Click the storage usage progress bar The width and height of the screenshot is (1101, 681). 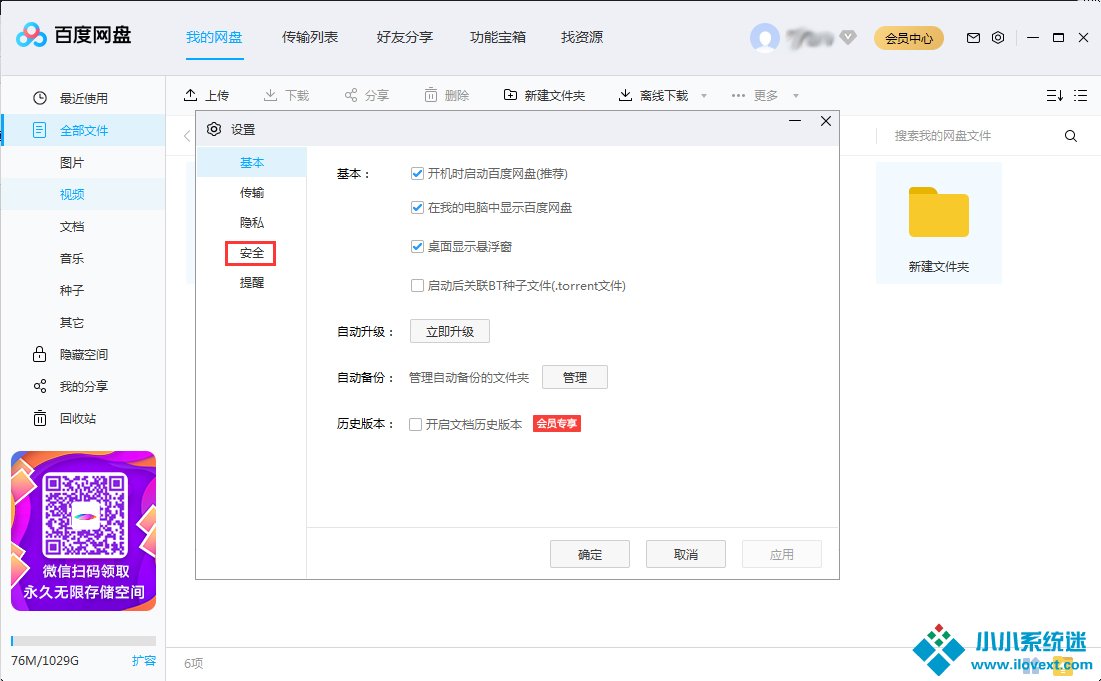(84, 640)
